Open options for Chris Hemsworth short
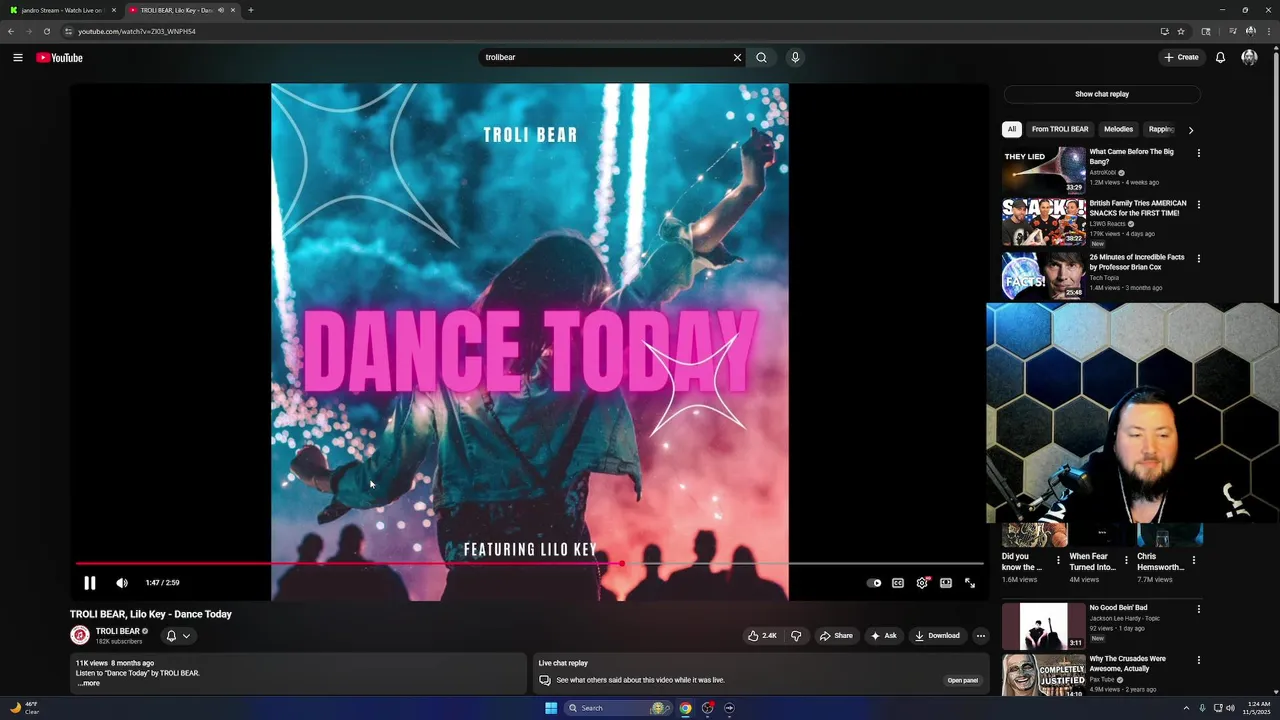Image resolution: width=1280 pixels, height=720 pixels. (1193, 560)
